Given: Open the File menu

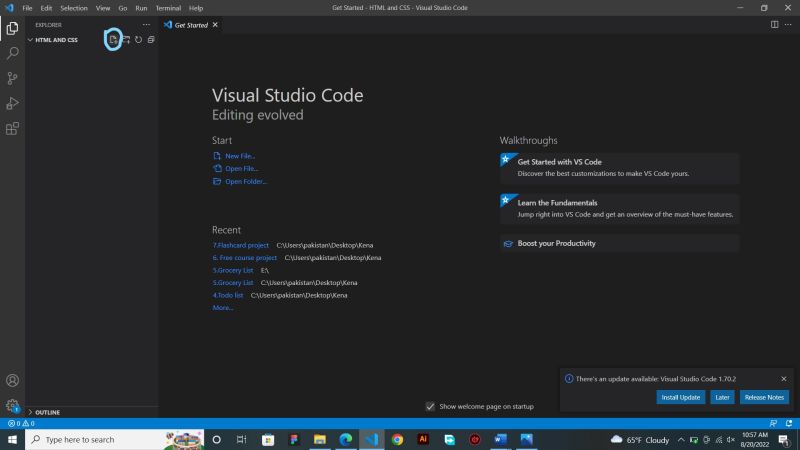Looking at the screenshot, I should point(27,8).
